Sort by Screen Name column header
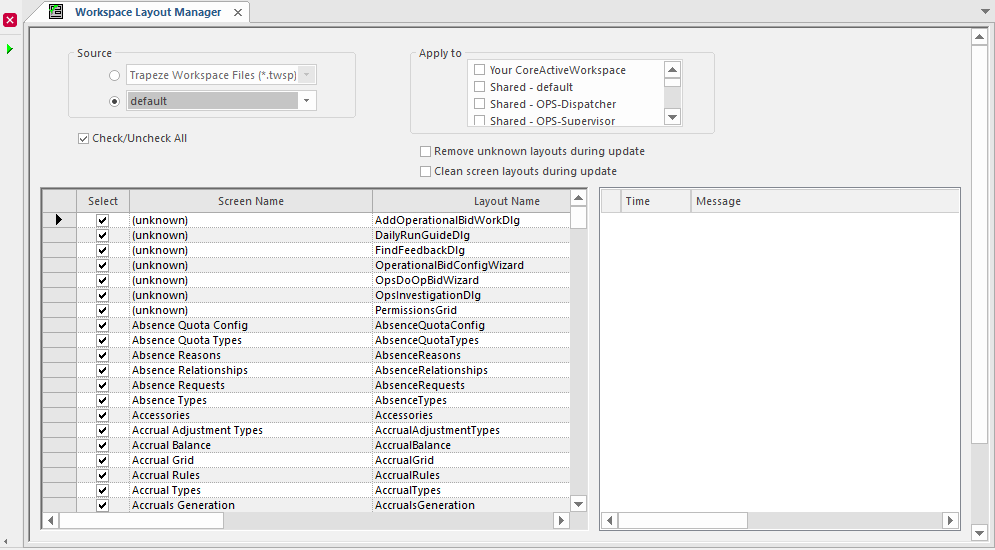 click(x=250, y=201)
